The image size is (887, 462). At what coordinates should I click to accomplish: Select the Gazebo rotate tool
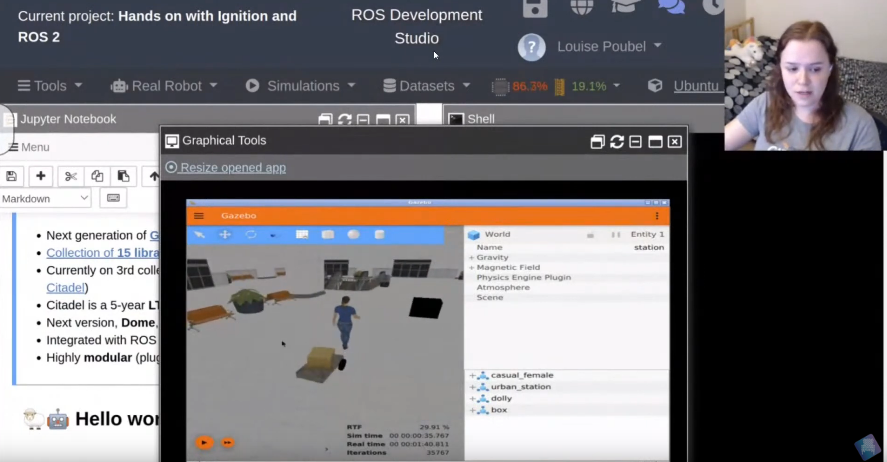251,235
